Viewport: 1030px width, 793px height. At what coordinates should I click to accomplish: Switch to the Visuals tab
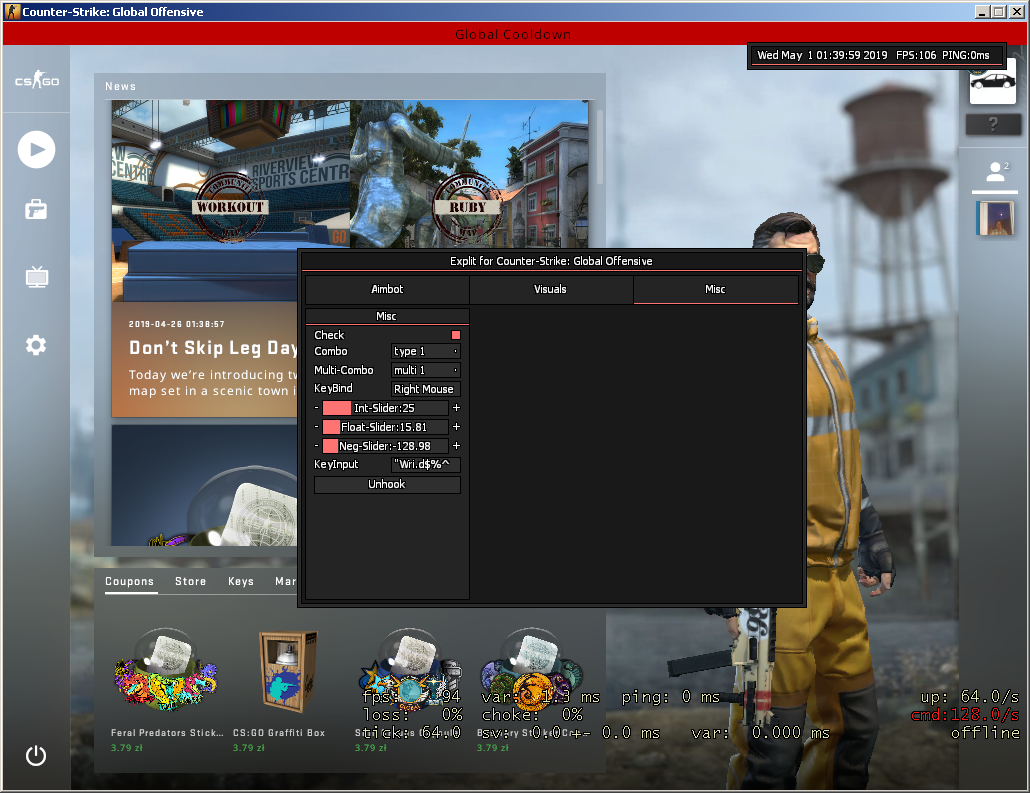pos(550,289)
